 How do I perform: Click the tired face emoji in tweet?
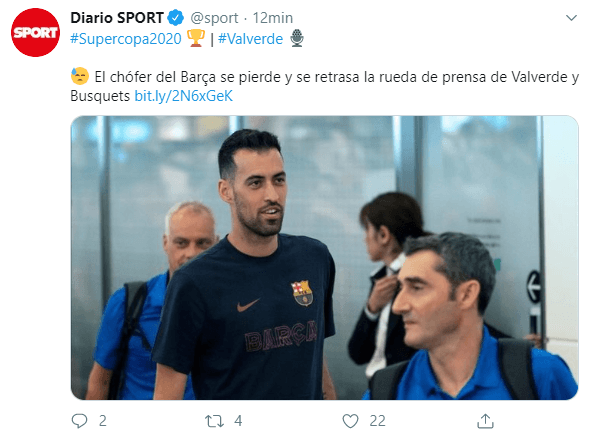coord(79,76)
